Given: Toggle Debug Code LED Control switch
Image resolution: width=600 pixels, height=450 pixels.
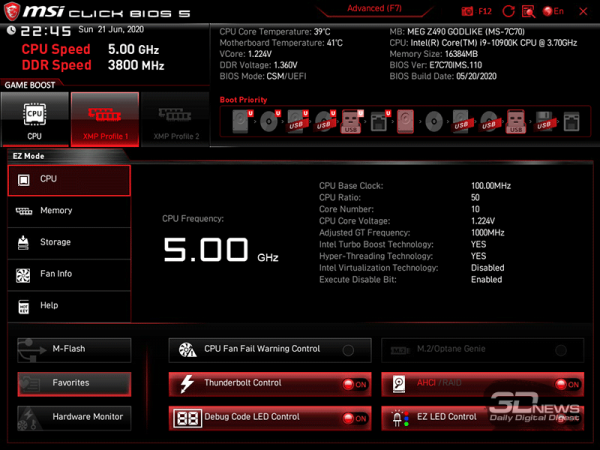Looking at the screenshot, I should (x=354, y=417).
